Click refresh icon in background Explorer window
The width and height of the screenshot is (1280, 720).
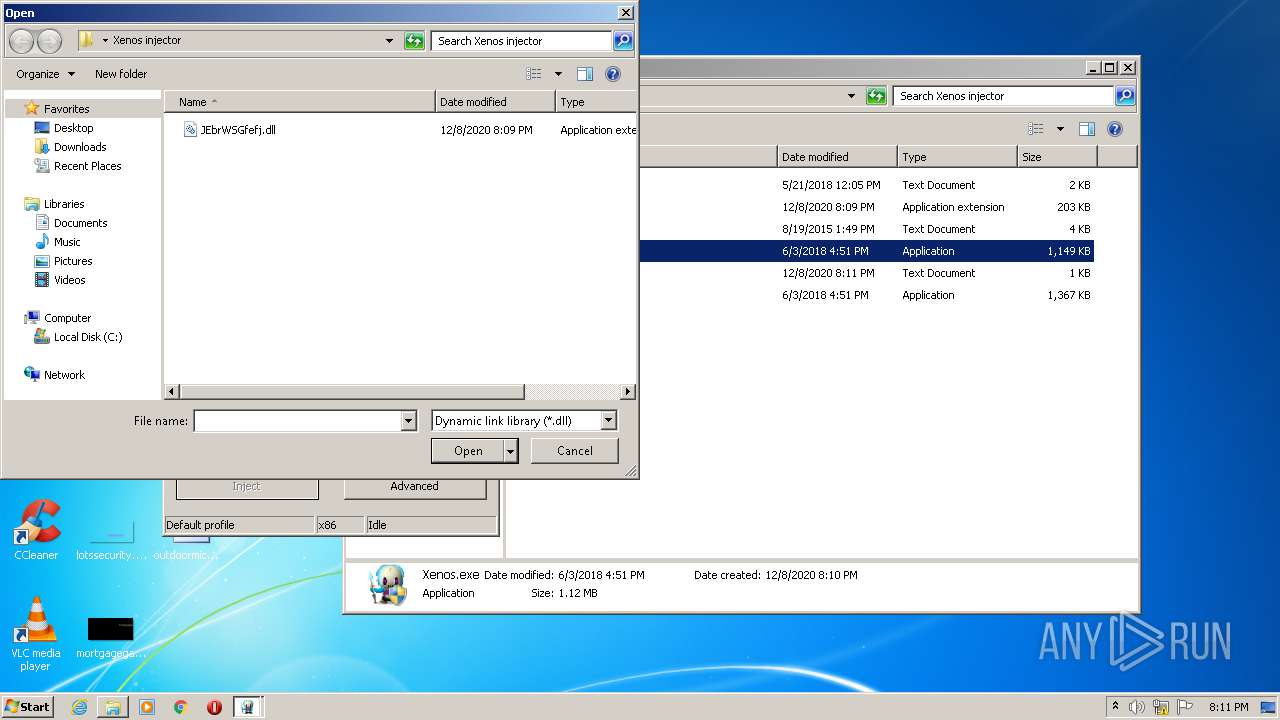point(876,96)
